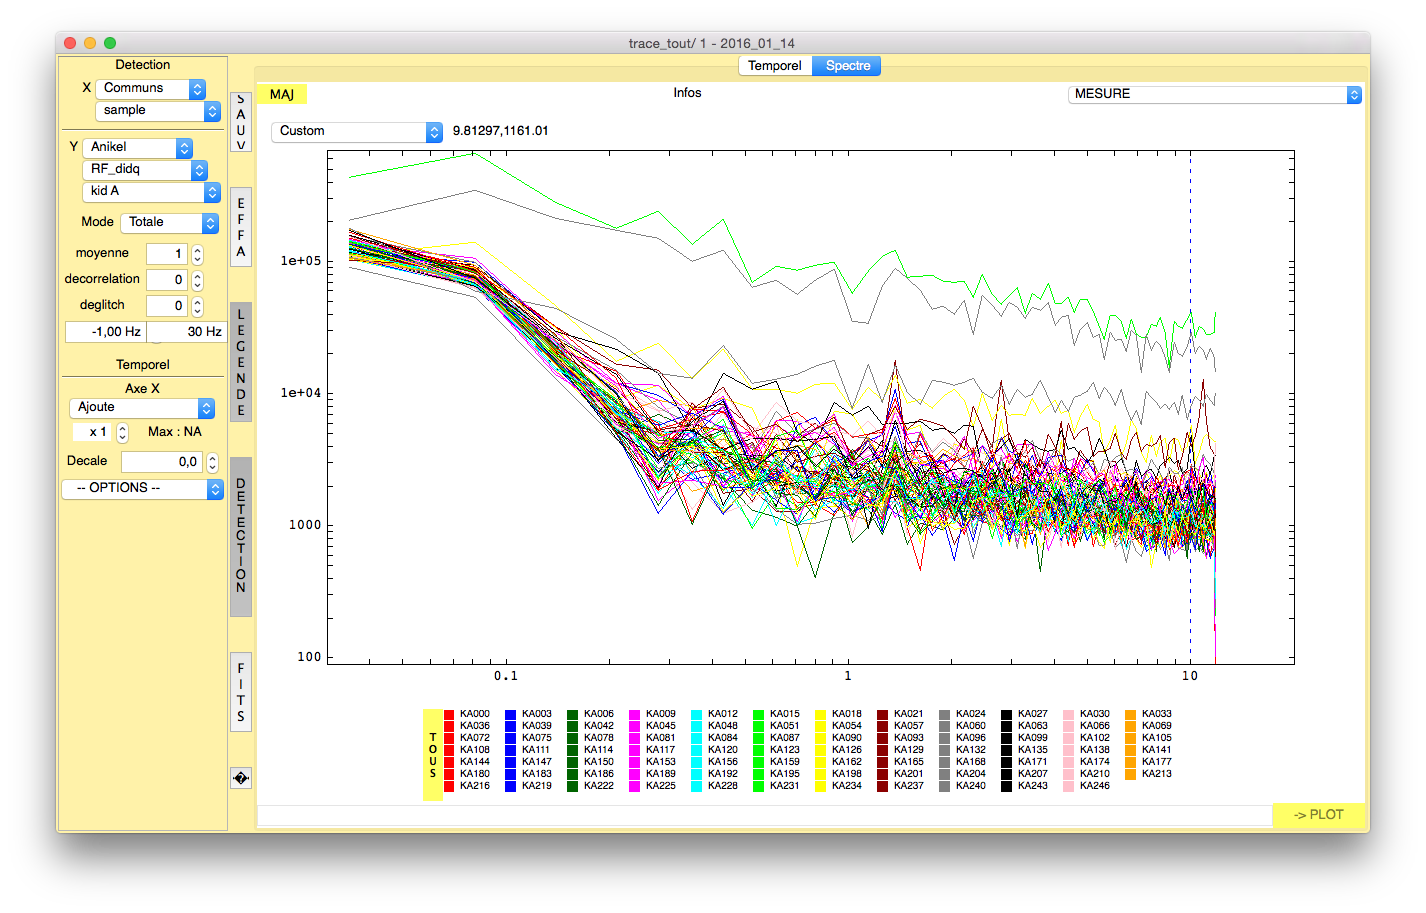
Task: Toggle the LEGENDE vertical button
Action: click(x=240, y=362)
